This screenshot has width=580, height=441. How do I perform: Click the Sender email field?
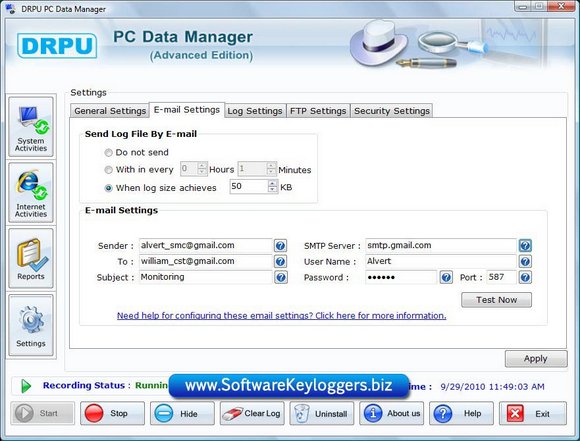click(x=206, y=246)
